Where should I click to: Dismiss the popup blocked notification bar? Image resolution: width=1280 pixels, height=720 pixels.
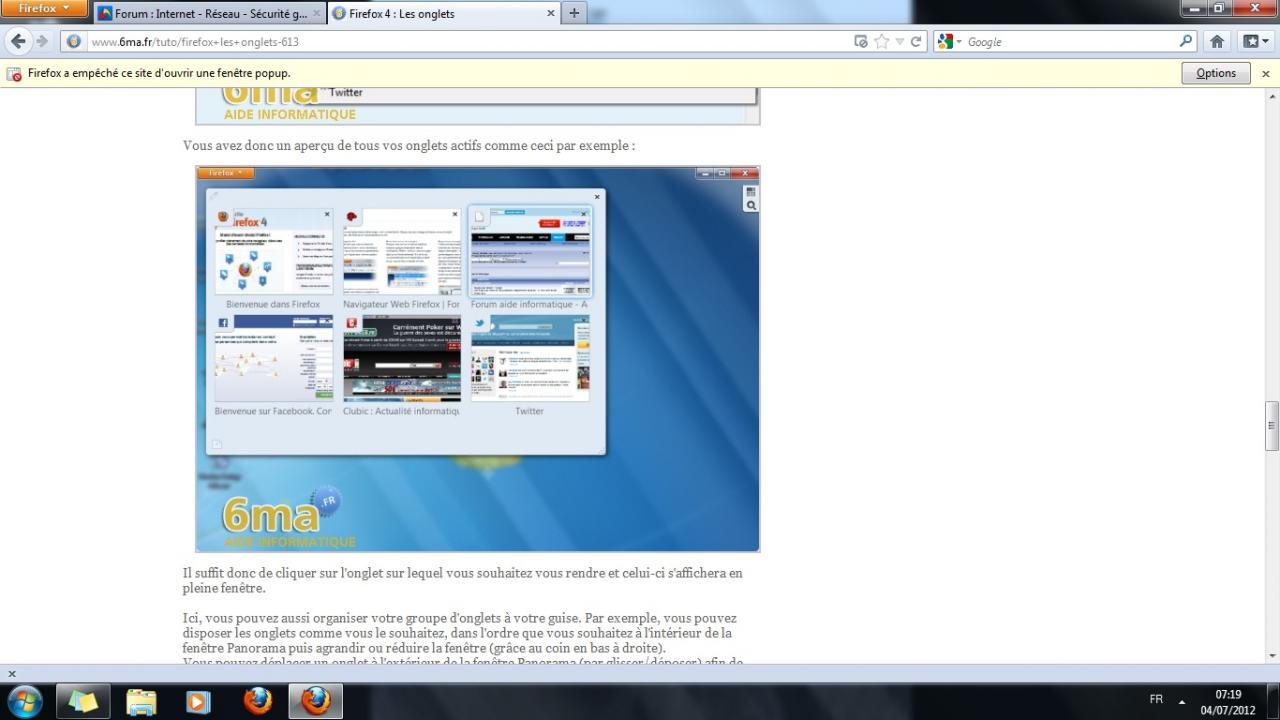coord(1265,74)
